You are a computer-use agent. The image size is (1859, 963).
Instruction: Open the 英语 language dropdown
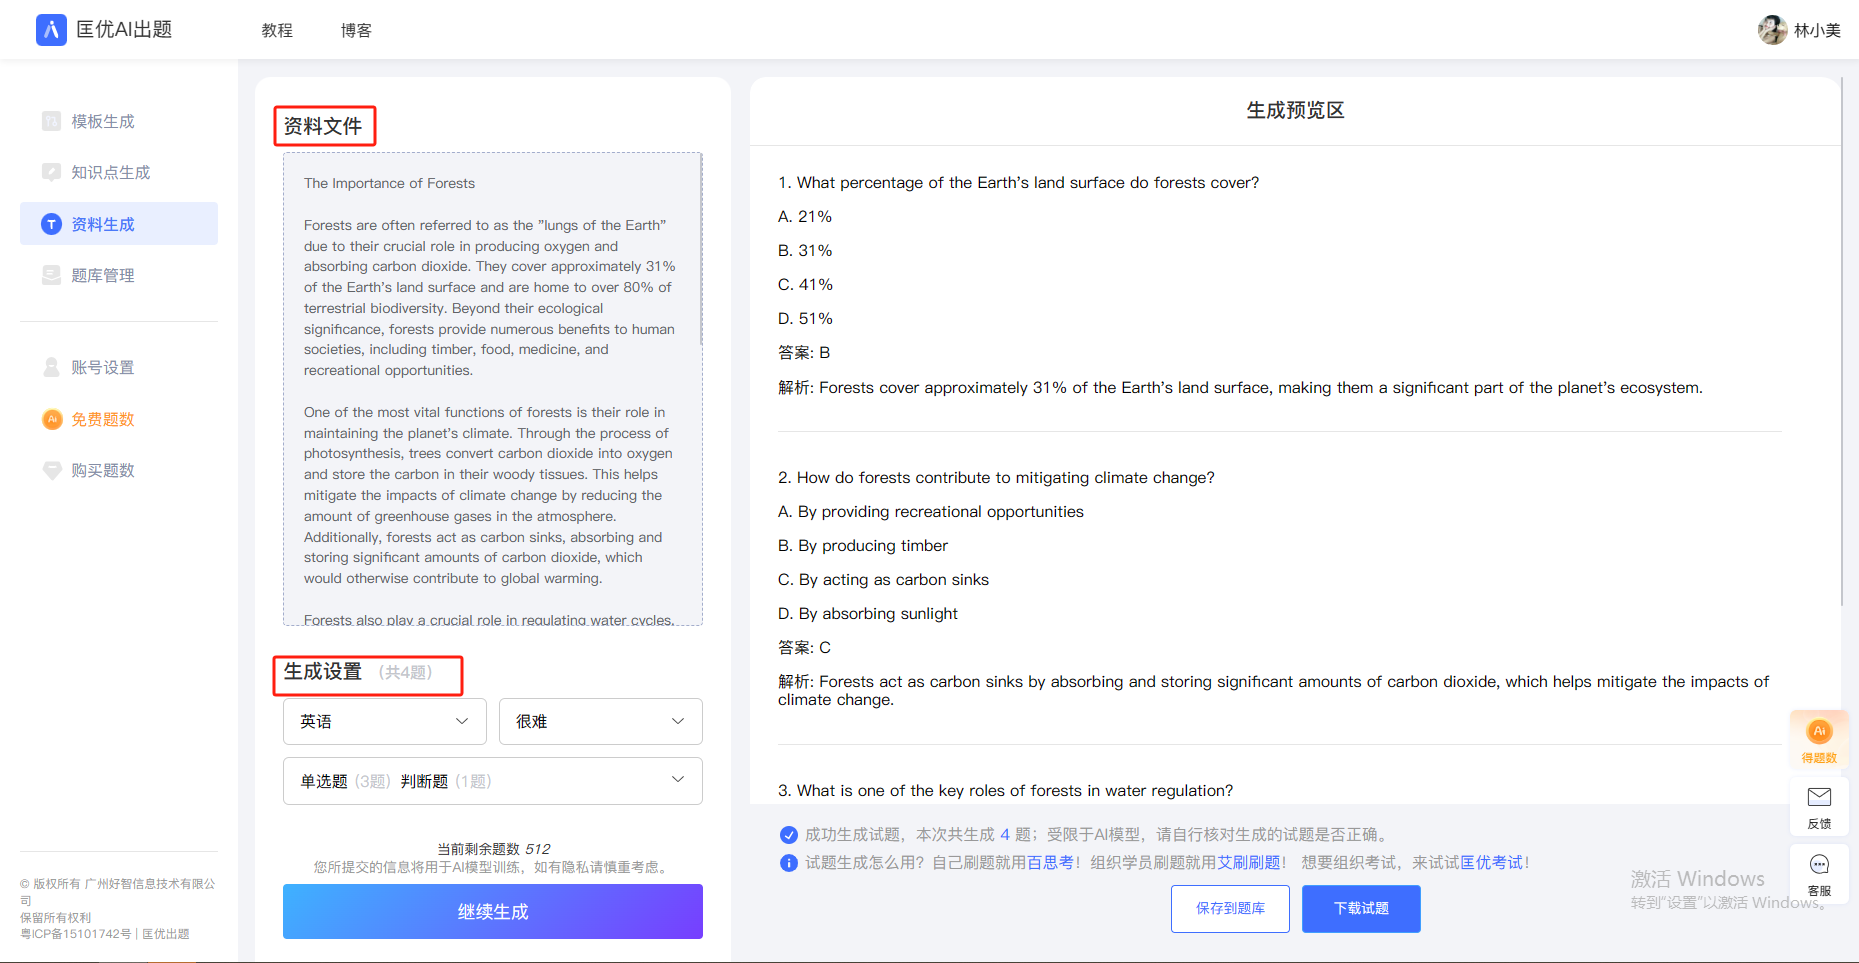pyautogui.click(x=385, y=721)
